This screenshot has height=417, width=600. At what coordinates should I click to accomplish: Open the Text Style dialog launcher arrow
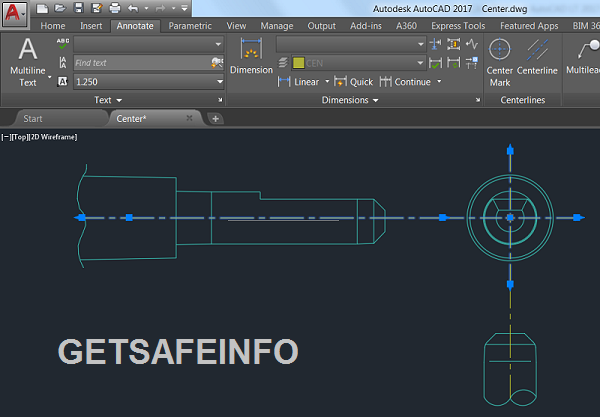[220, 100]
